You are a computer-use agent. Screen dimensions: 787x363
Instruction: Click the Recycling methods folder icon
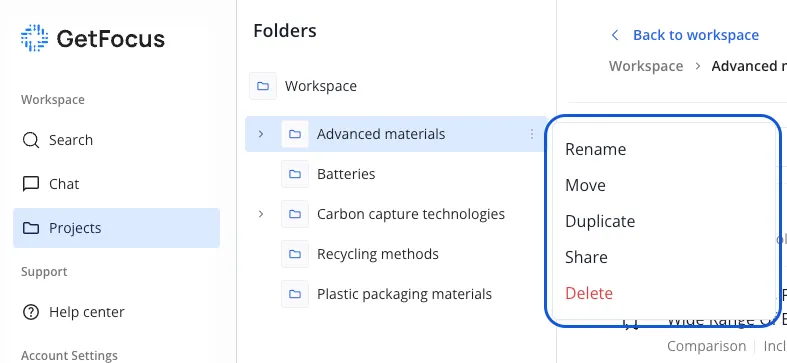295,254
